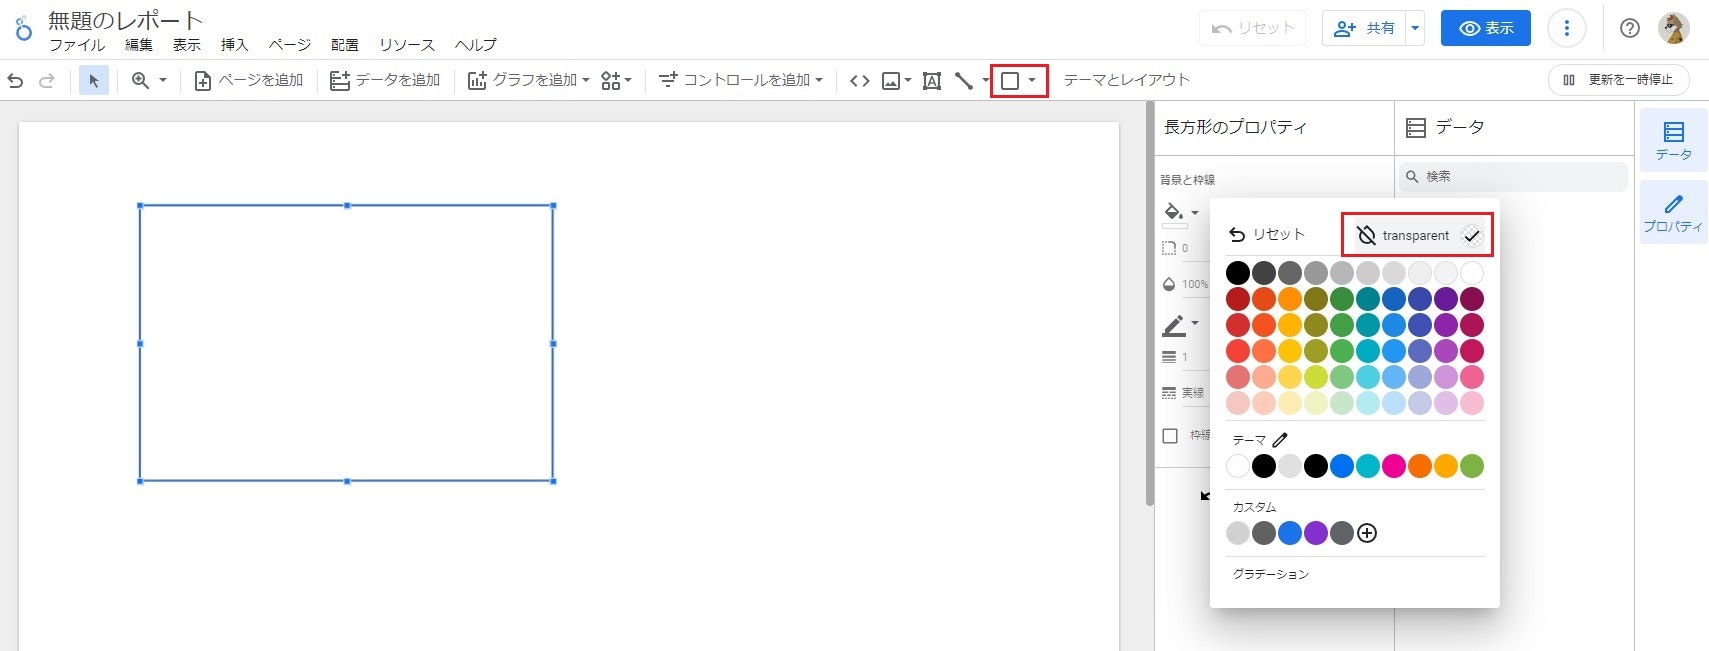Pick the white swatch in the top row

[1472, 272]
